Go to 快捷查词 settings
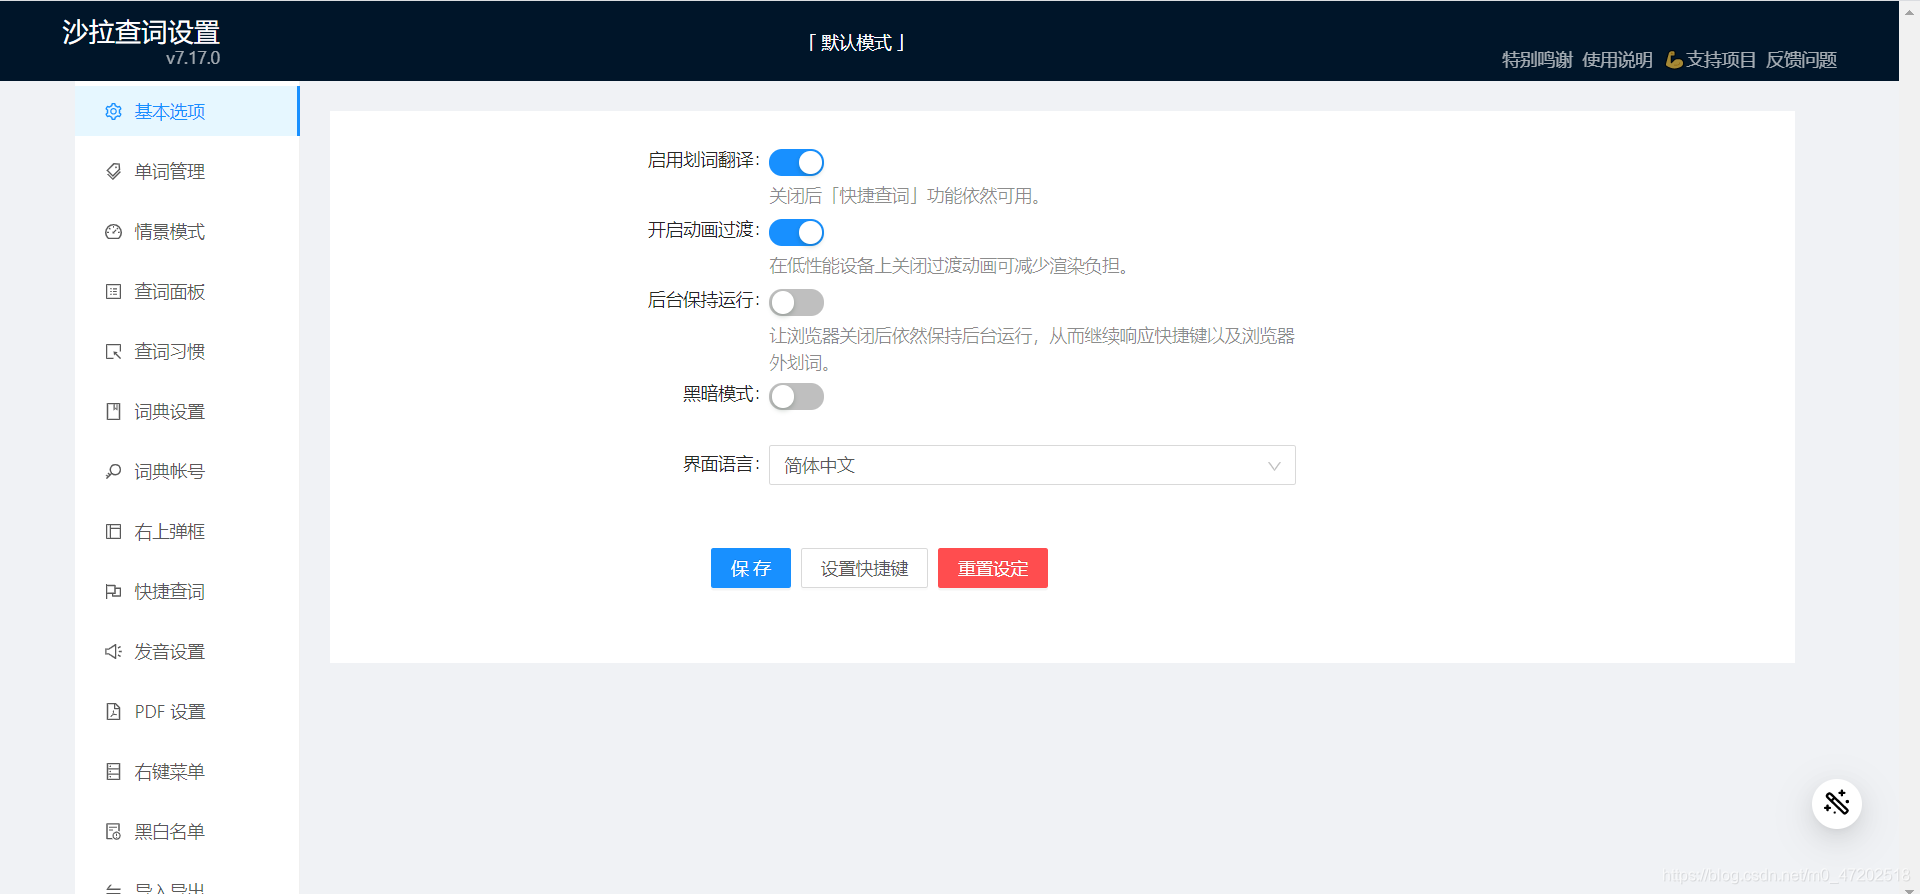The height and width of the screenshot is (894, 1920). point(187,591)
